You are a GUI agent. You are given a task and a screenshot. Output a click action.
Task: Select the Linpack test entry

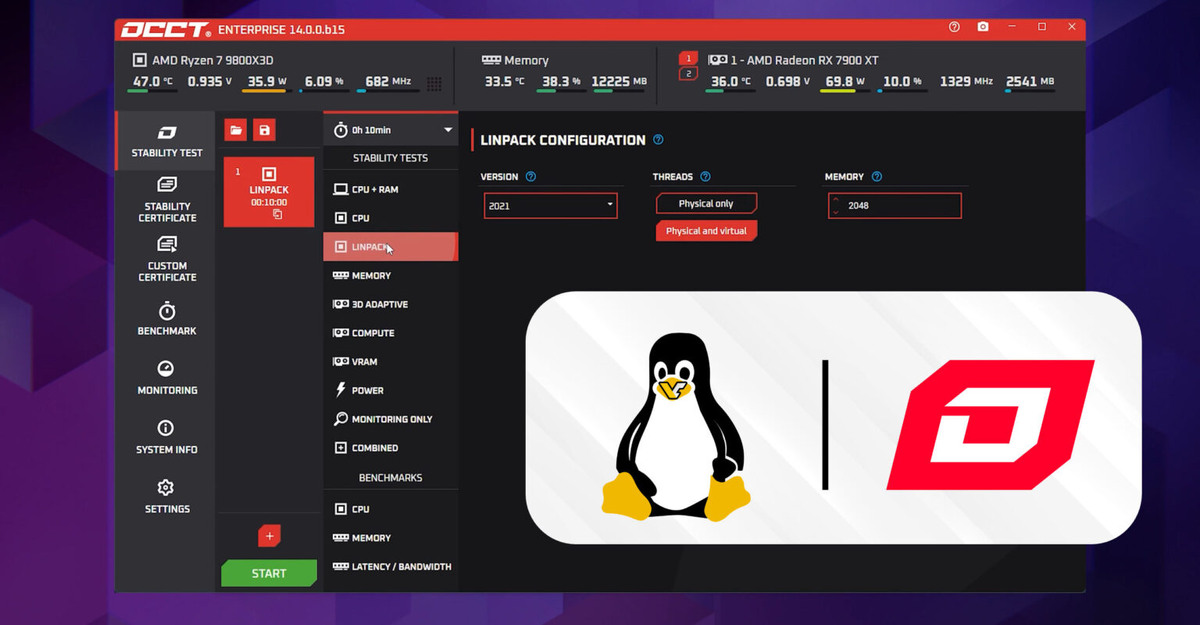390,247
